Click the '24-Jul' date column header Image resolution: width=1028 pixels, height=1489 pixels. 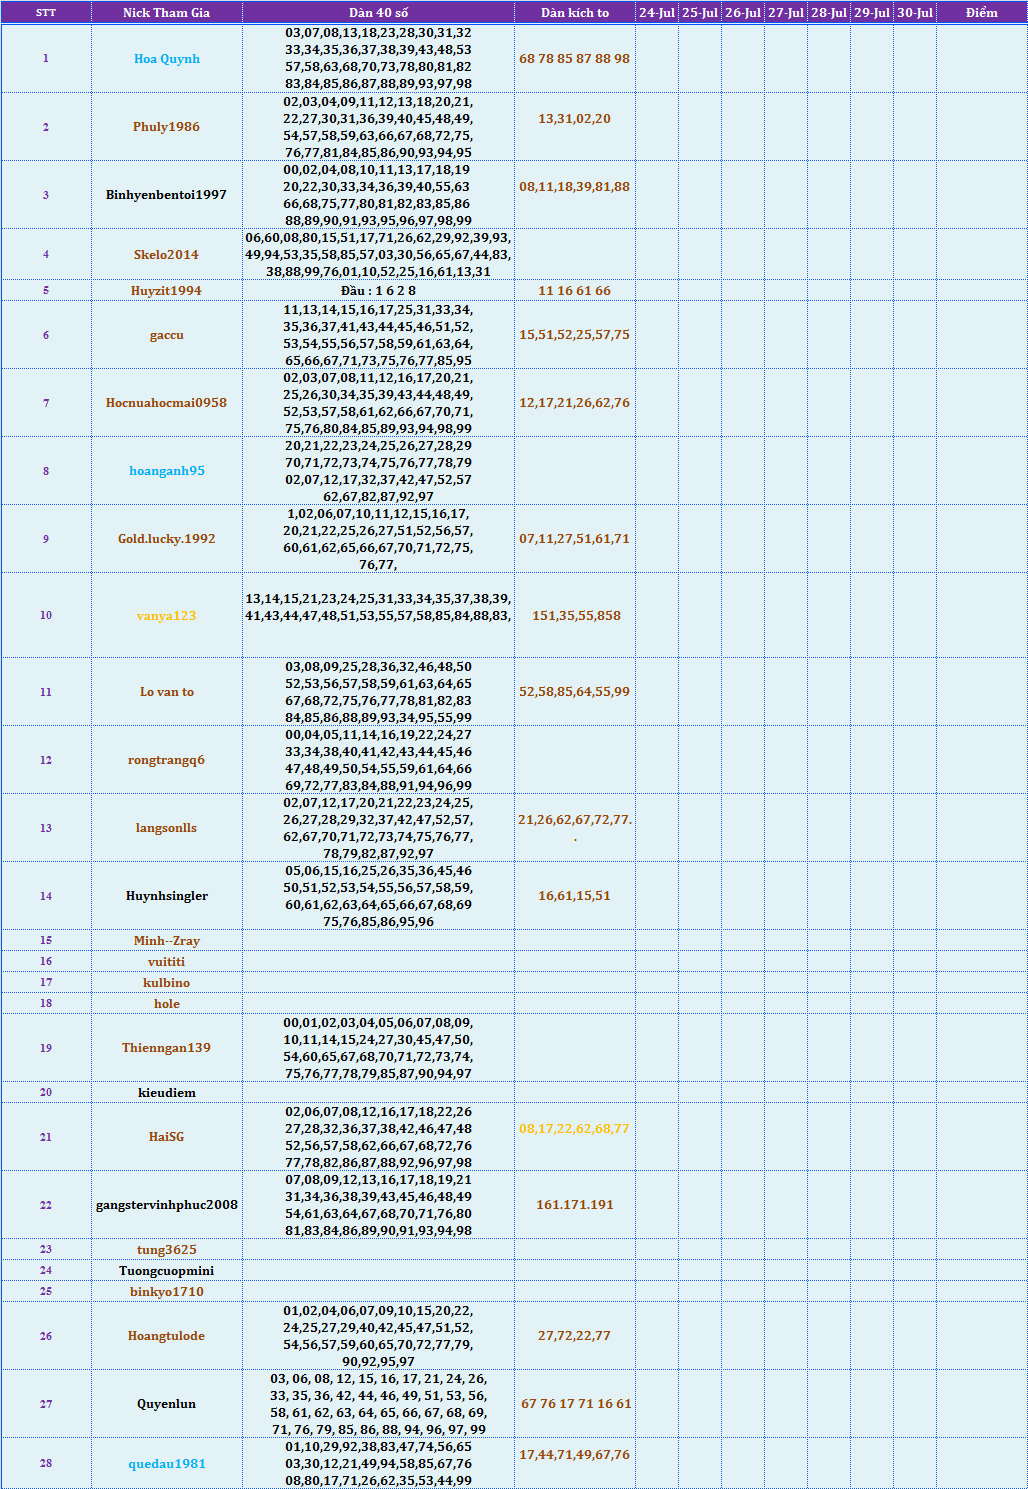coord(656,13)
